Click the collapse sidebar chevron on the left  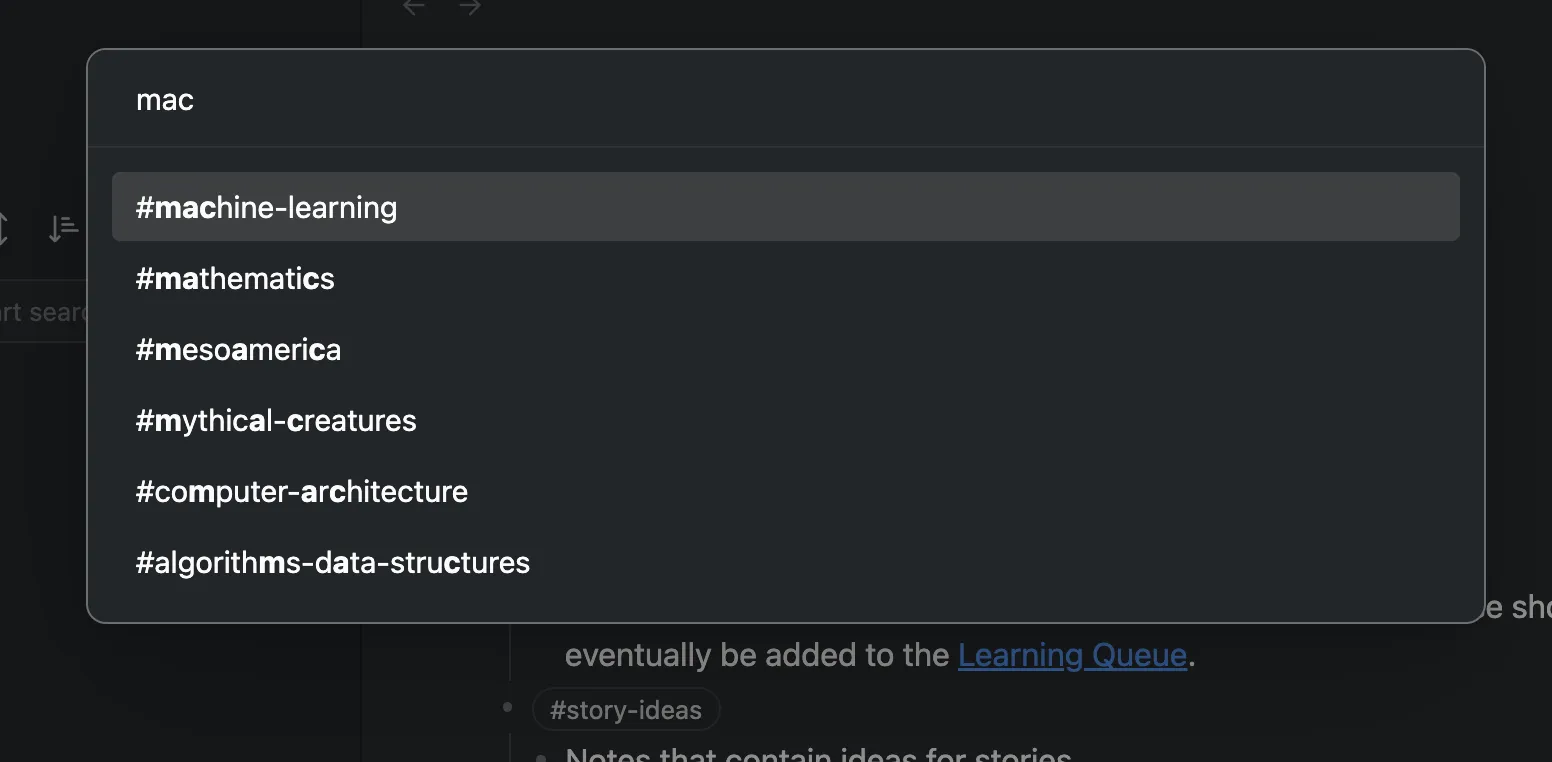pyautogui.click(x=5, y=228)
